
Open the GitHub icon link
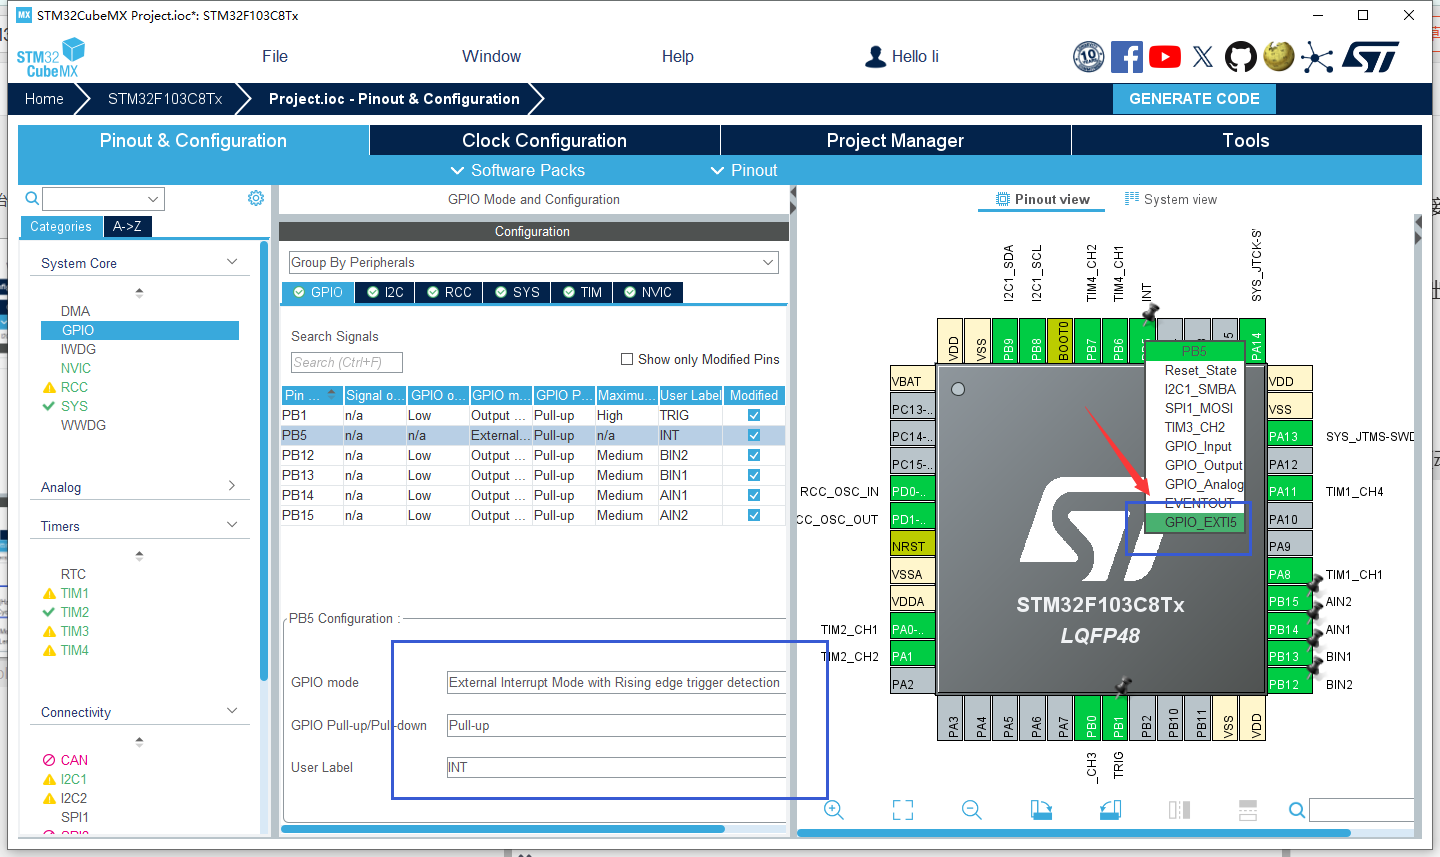click(1241, 57)
